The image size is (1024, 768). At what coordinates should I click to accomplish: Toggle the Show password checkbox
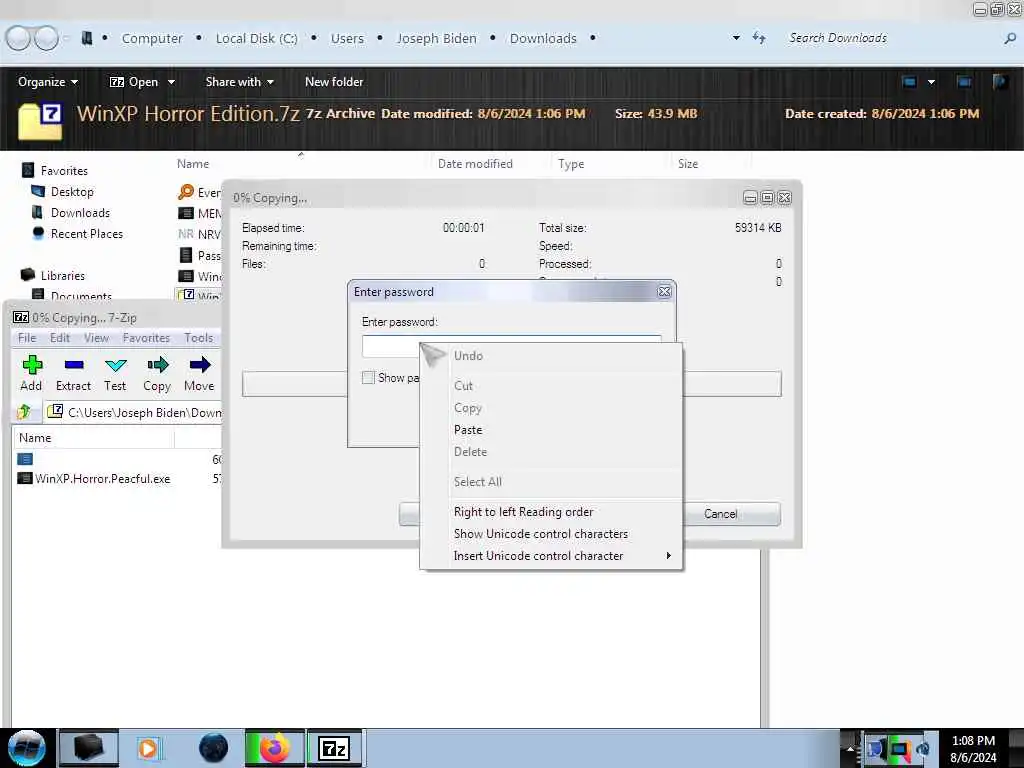point(368,377)
